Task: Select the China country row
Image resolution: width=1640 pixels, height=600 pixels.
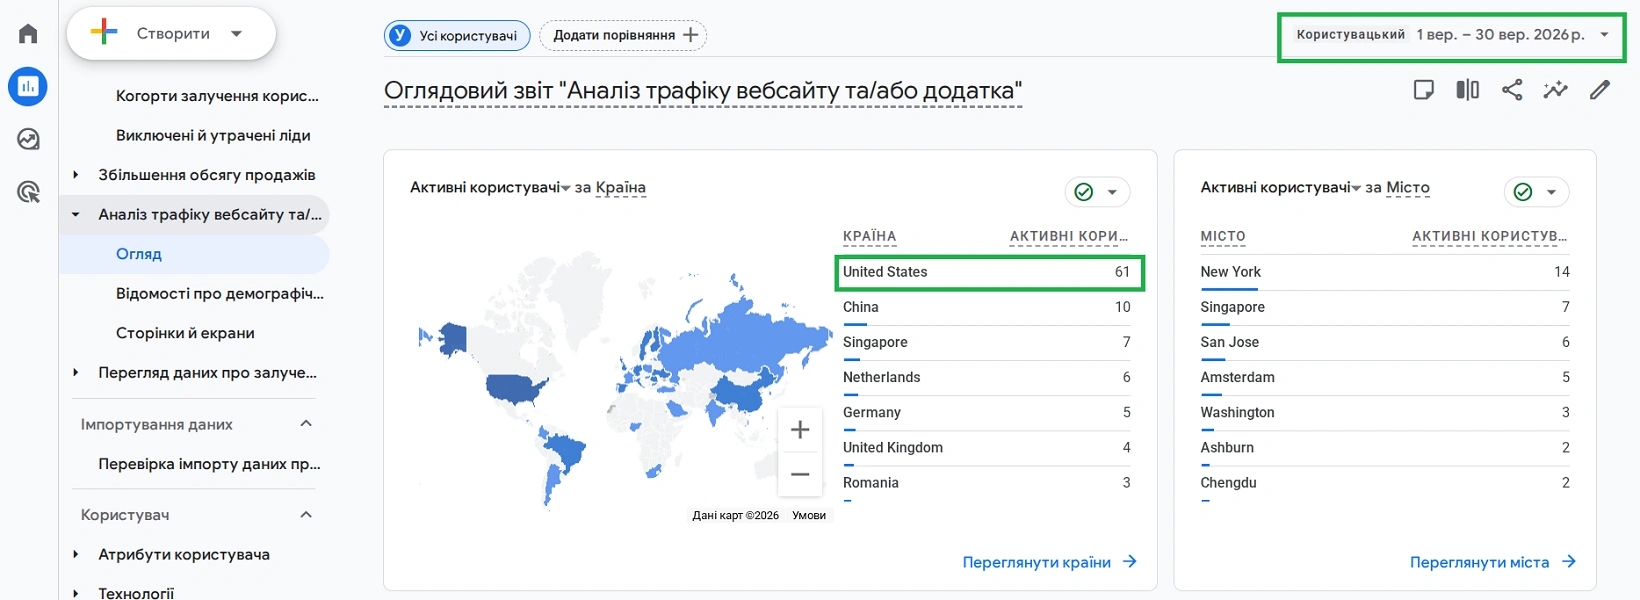Action: point(986,307)
